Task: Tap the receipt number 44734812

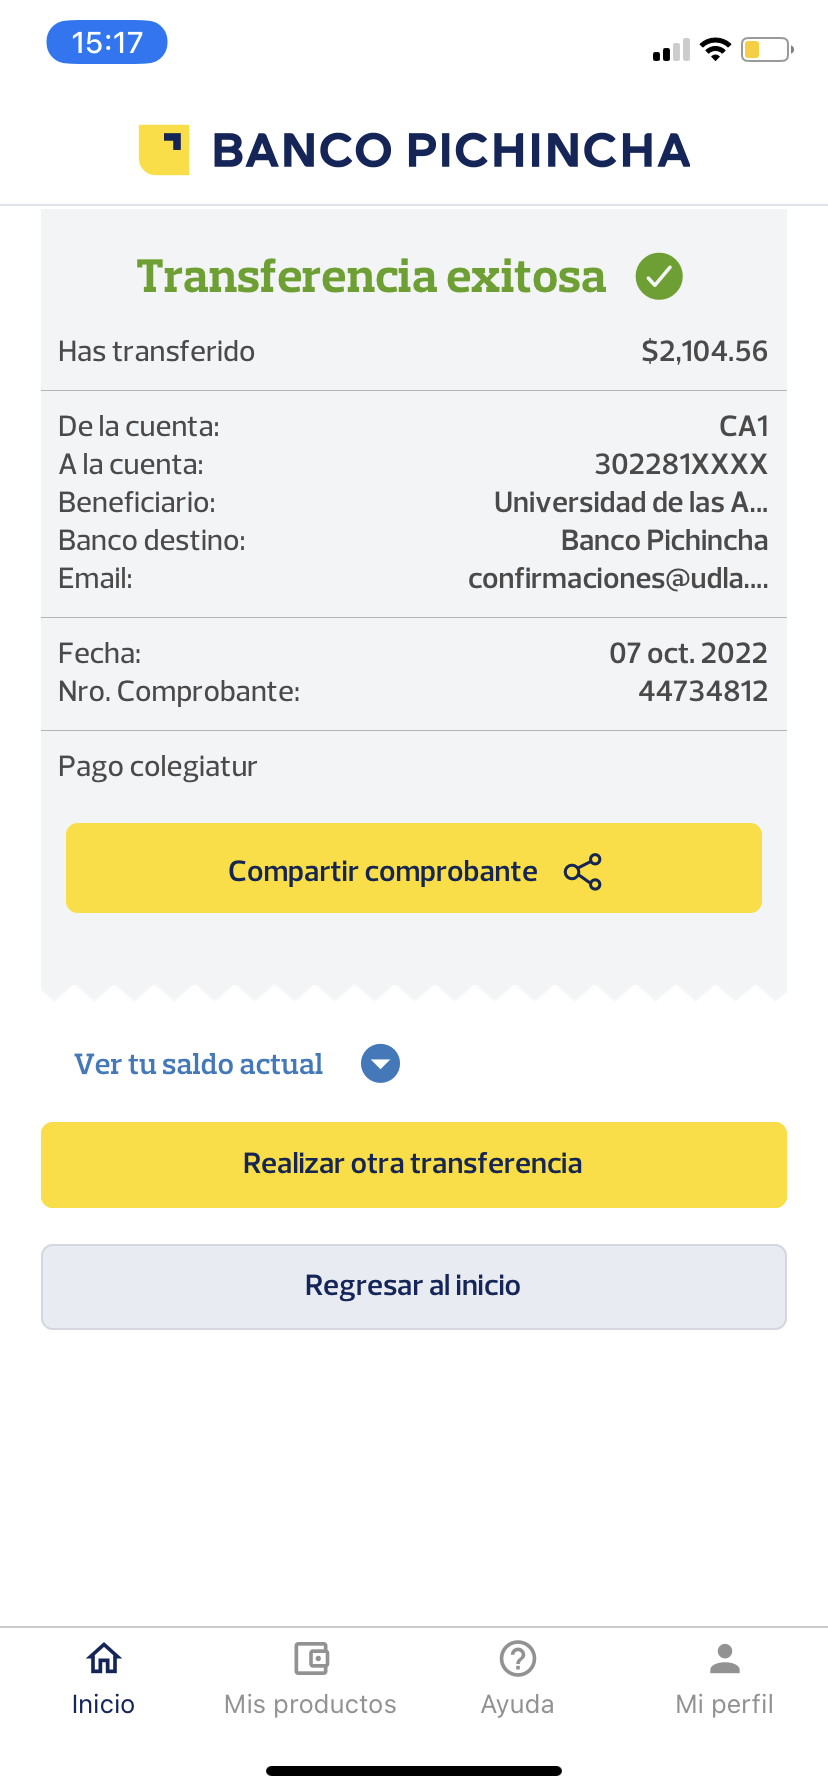Action: [703, 691]
